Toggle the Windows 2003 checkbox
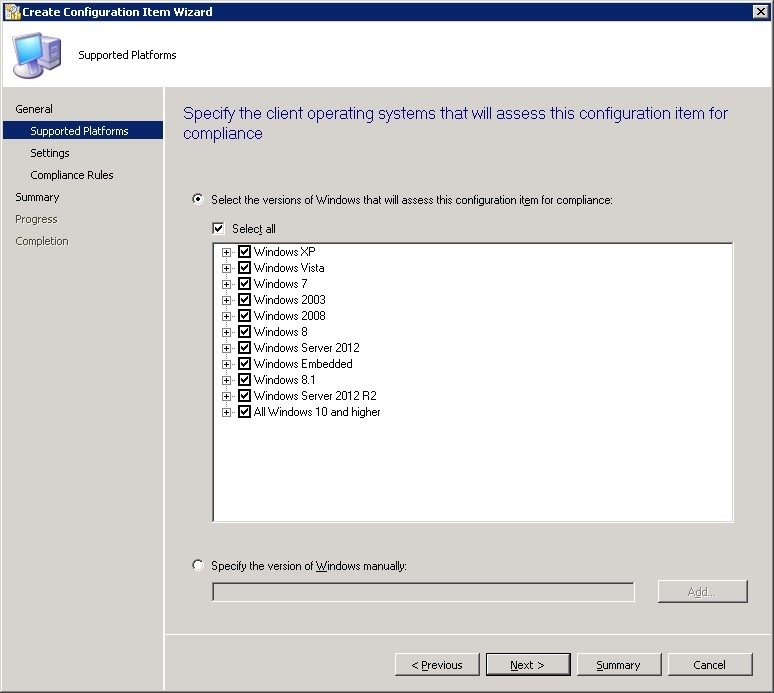This screenshot has height=693, width=774. pos(244,300)
